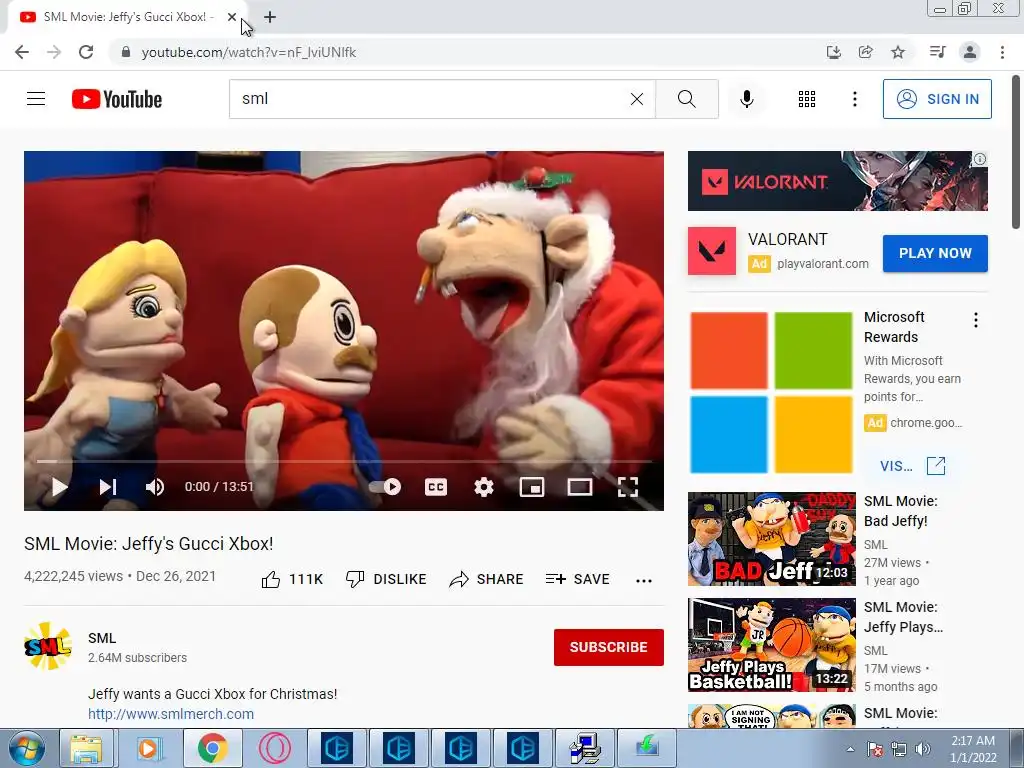Screen dimensions: 1024x768
Task: Open SML Movie: Bad Jeffy! title
Action: [901, 511]
